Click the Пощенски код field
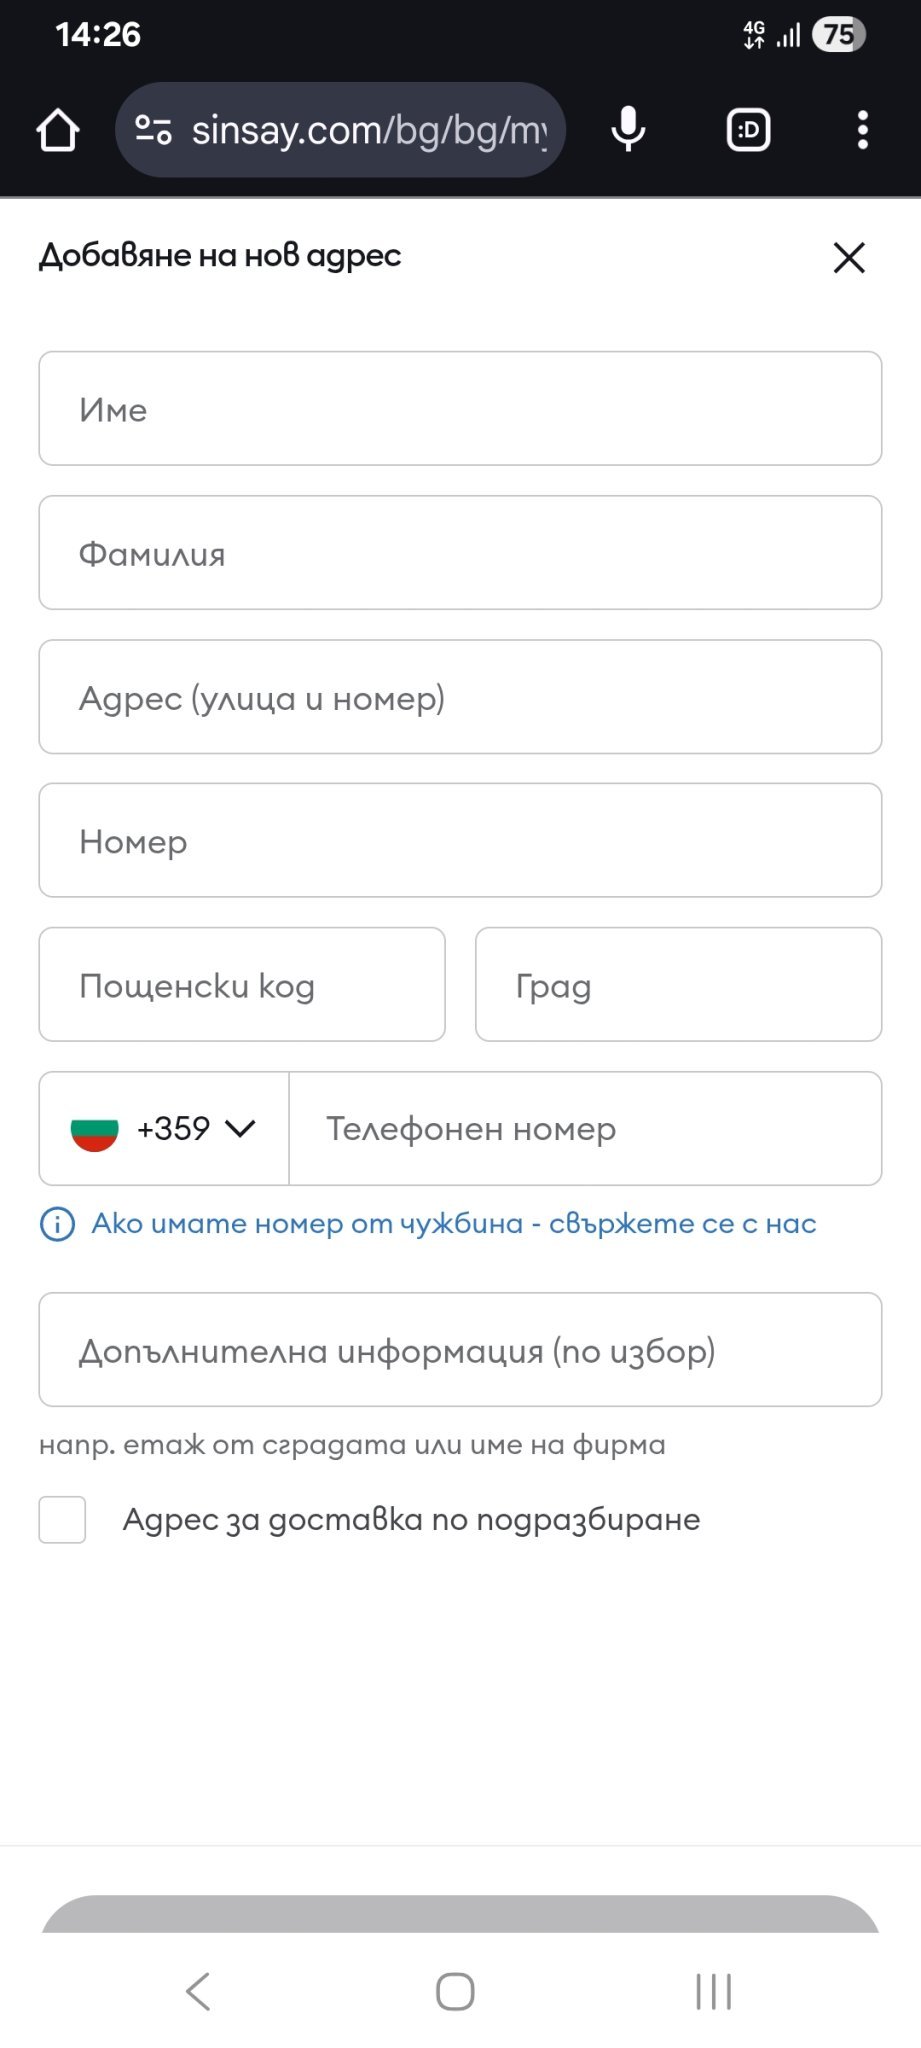The width and height of the screenshot is (921, 2048). pos(242,985)
